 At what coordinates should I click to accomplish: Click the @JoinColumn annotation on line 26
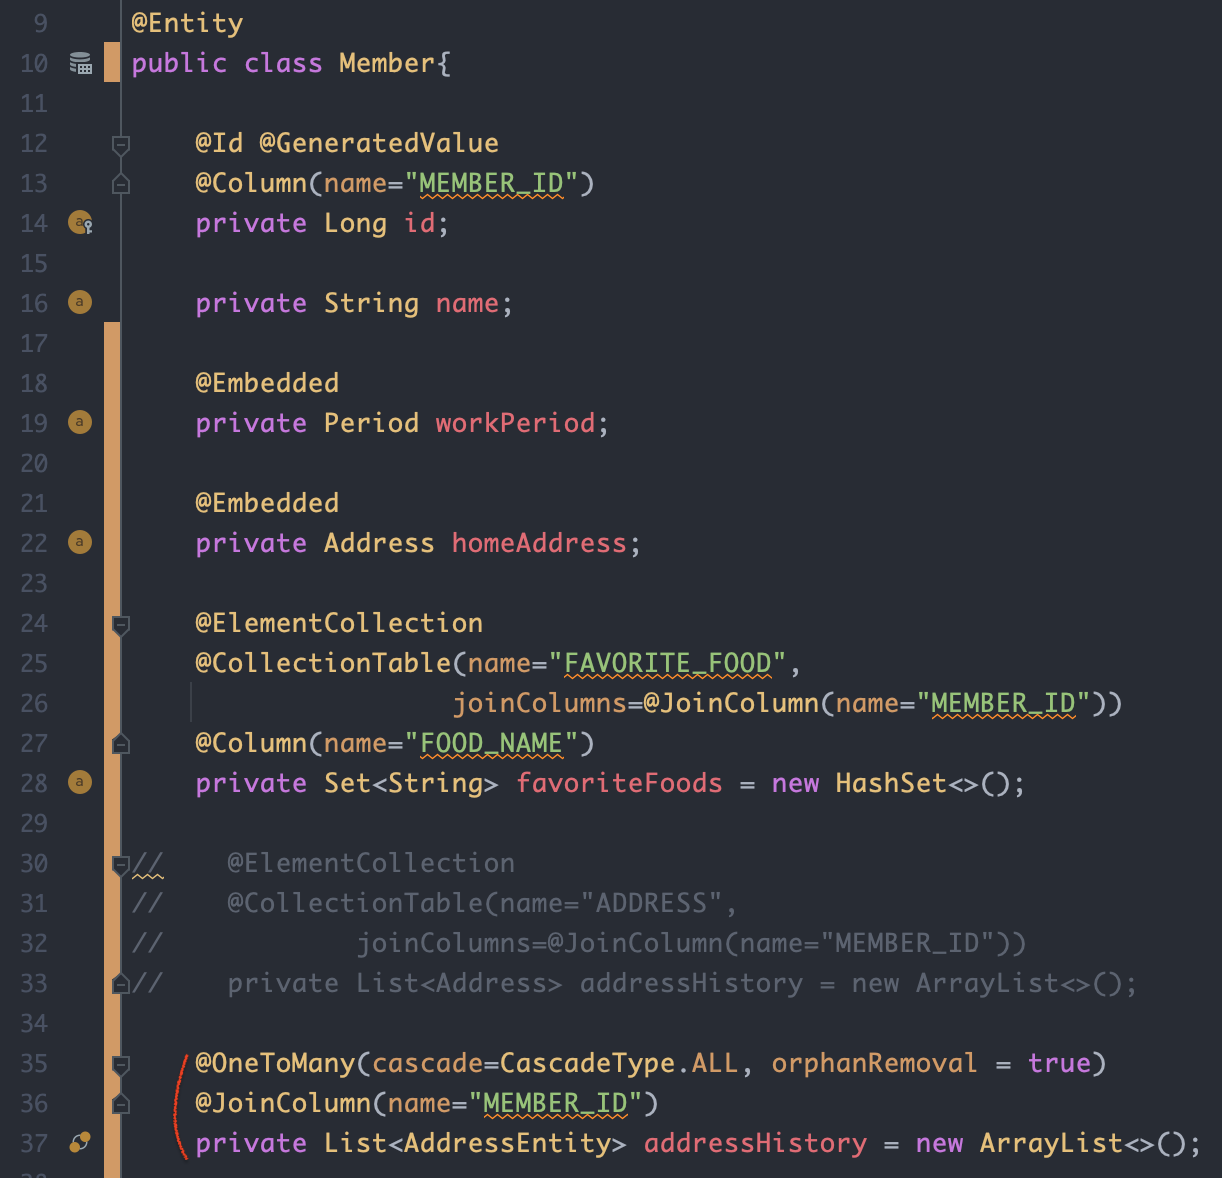click(731, 703)
